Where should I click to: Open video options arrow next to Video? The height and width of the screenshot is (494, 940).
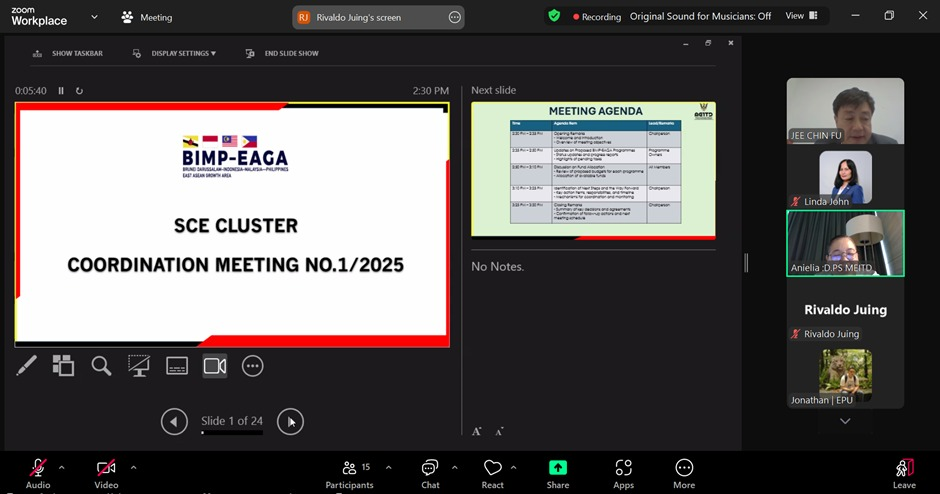click(x=133, y=468)
